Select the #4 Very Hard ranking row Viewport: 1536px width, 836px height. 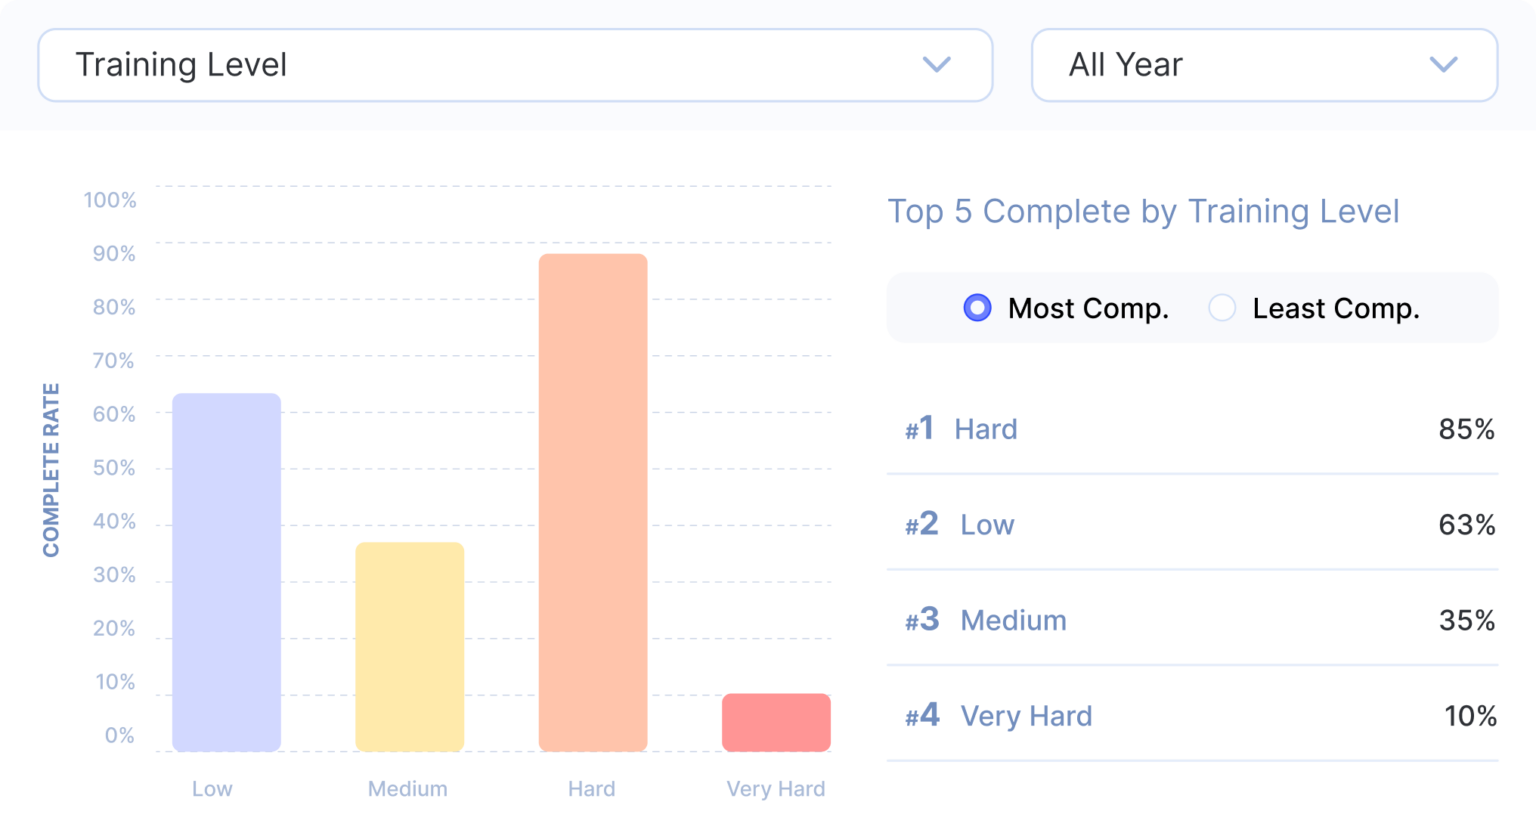click(1192, 716)
